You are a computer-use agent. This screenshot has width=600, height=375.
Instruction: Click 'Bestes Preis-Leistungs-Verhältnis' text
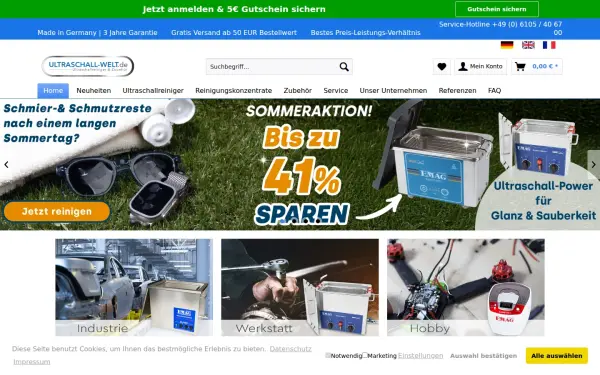pos(365,33)
